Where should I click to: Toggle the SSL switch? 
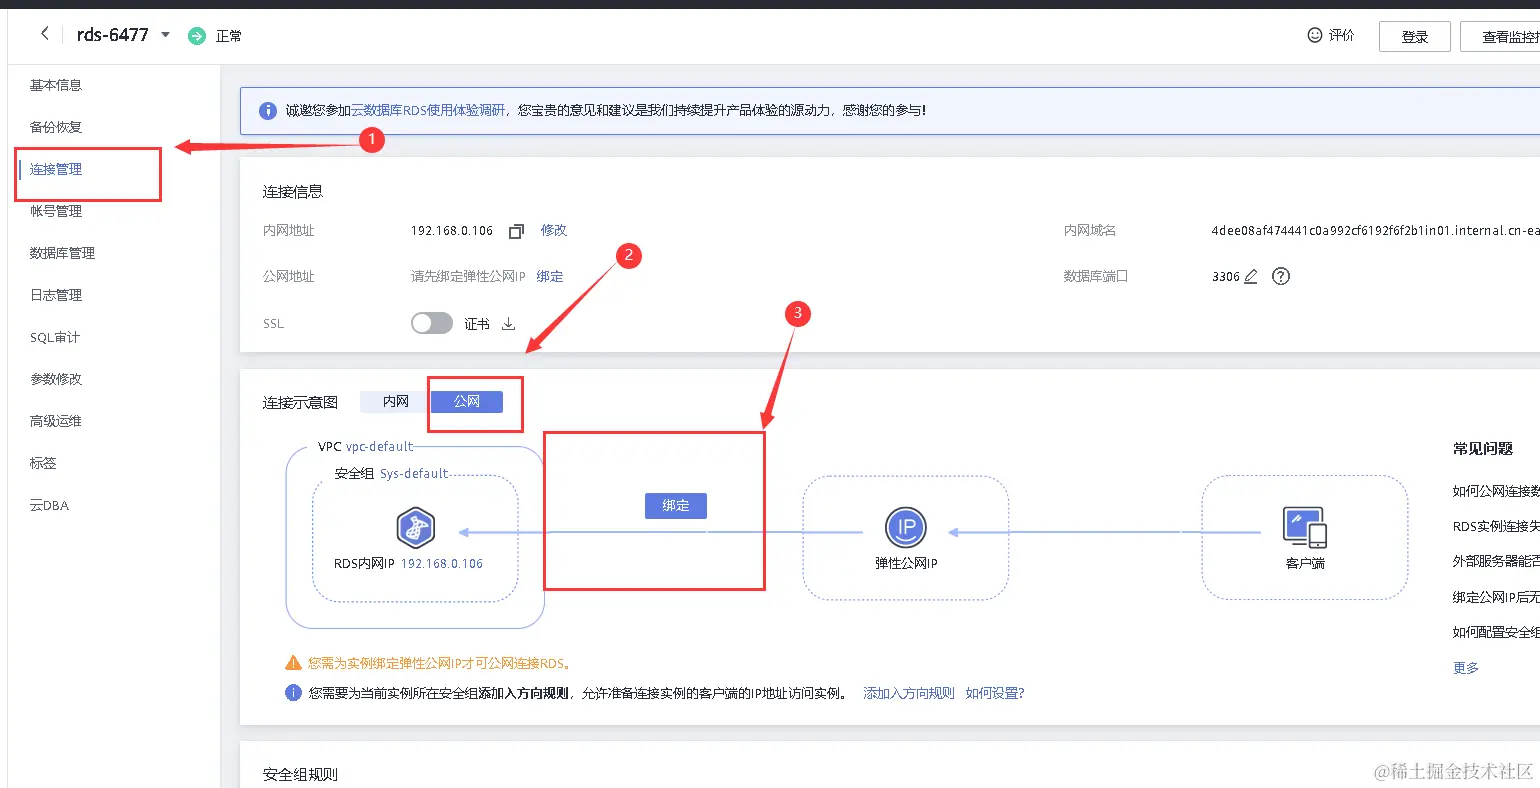point(432,323)
